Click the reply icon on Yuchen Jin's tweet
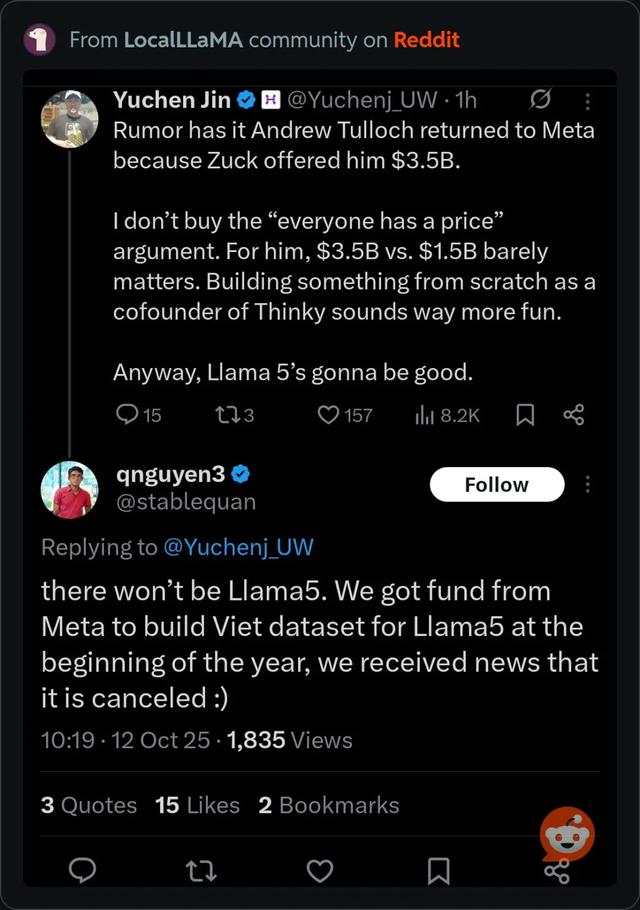The width and height of the screenshot is (640, 910). [128, 414]
